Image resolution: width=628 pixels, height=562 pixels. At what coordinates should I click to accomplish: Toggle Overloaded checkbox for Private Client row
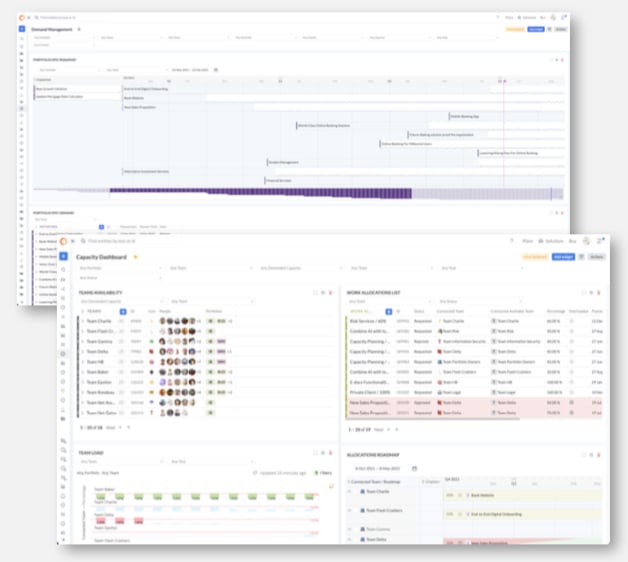click(572, 393)
